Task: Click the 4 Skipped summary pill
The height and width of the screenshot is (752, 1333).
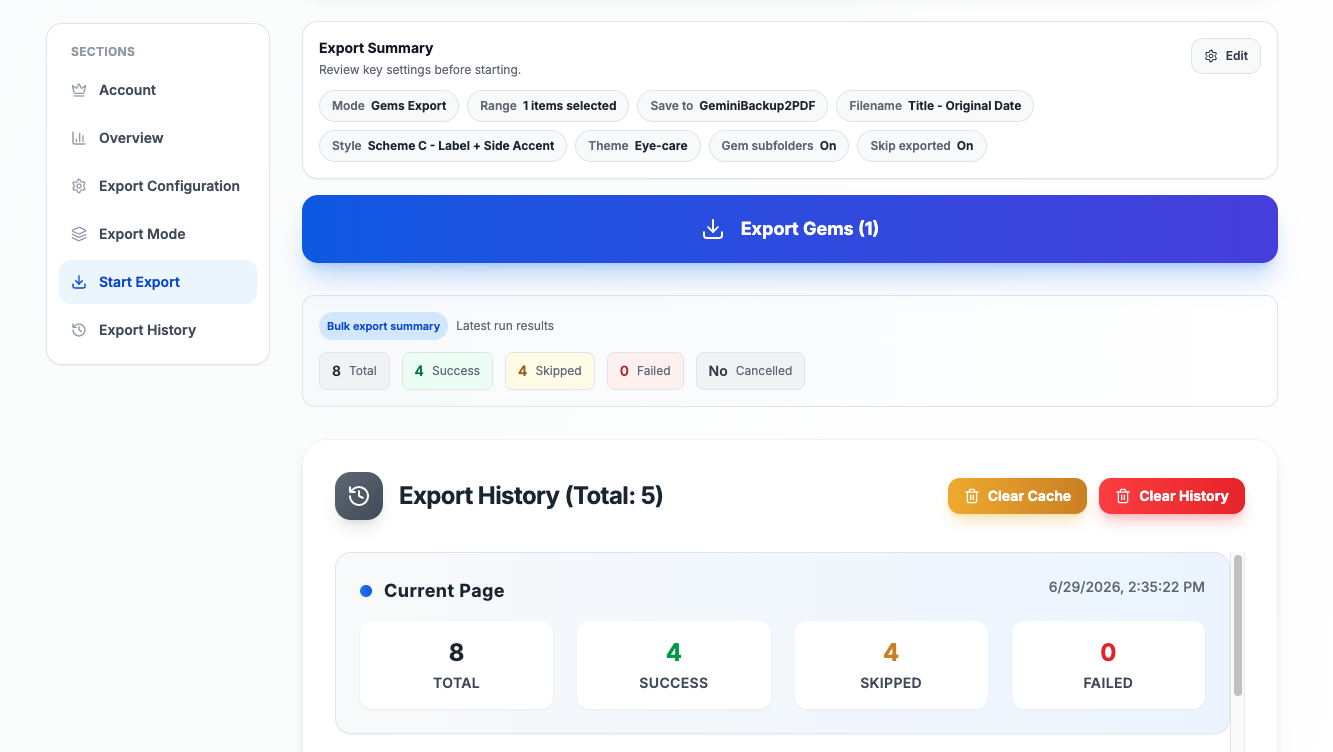Action: click(550, 371)
